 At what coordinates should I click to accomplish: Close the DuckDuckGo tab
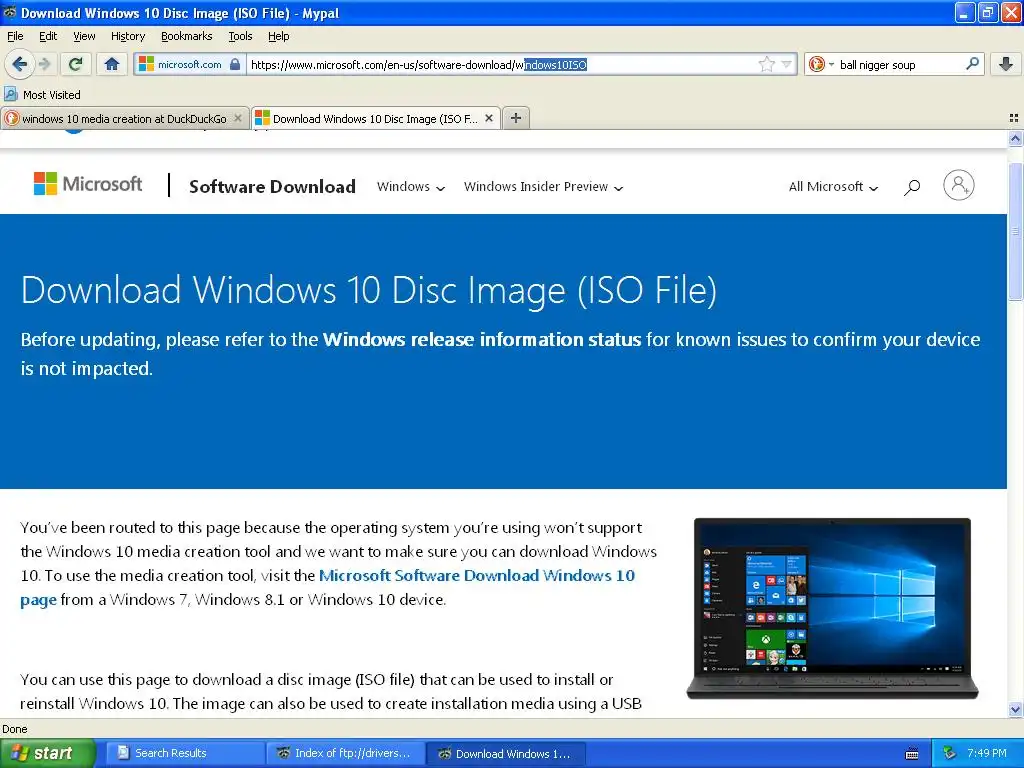coord(238,118)
